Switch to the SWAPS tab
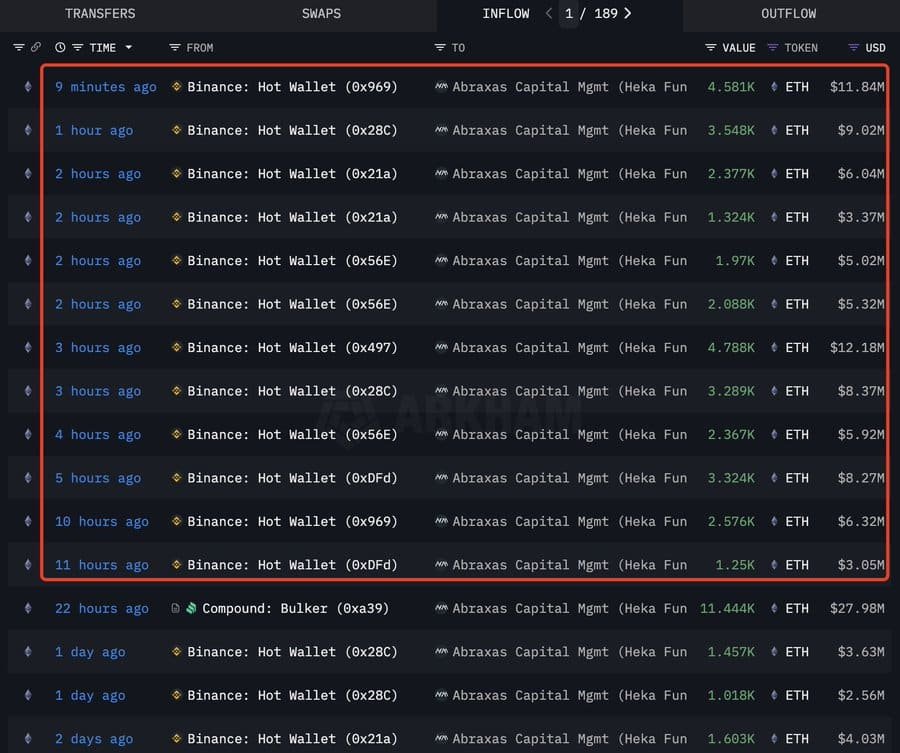900x753 pixels. pyautogui.click(x=321, y=14)
